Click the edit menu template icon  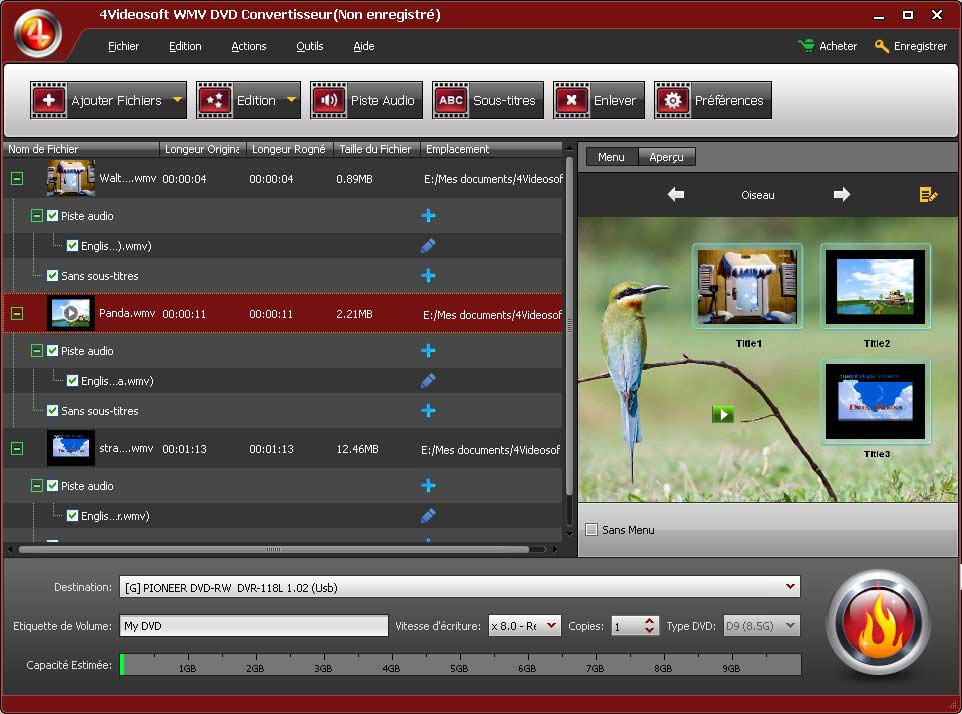[928, 195]
